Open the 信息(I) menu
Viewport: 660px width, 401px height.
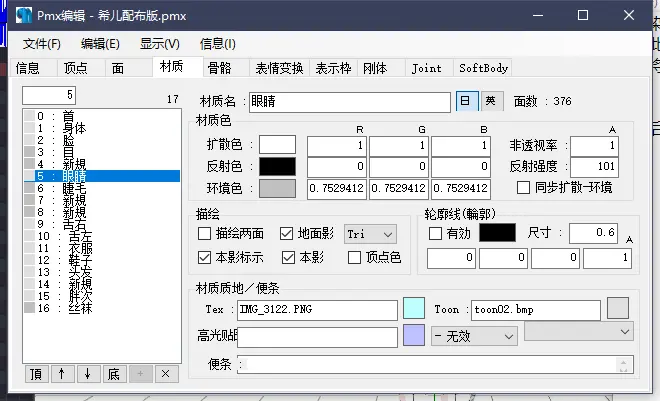coord(218,44)
